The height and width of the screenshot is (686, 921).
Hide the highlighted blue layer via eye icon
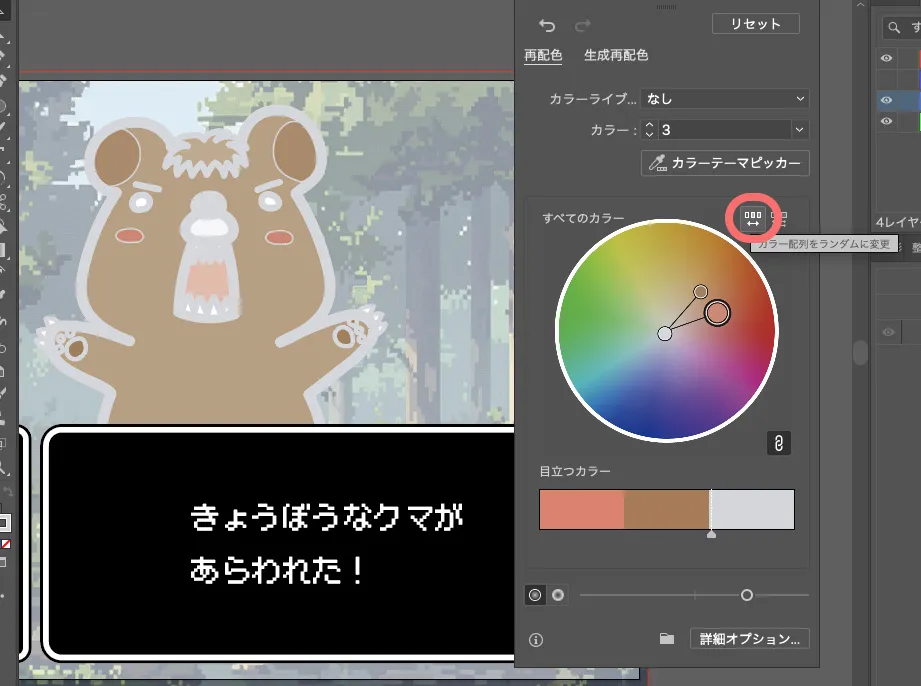tap(886, 100)
